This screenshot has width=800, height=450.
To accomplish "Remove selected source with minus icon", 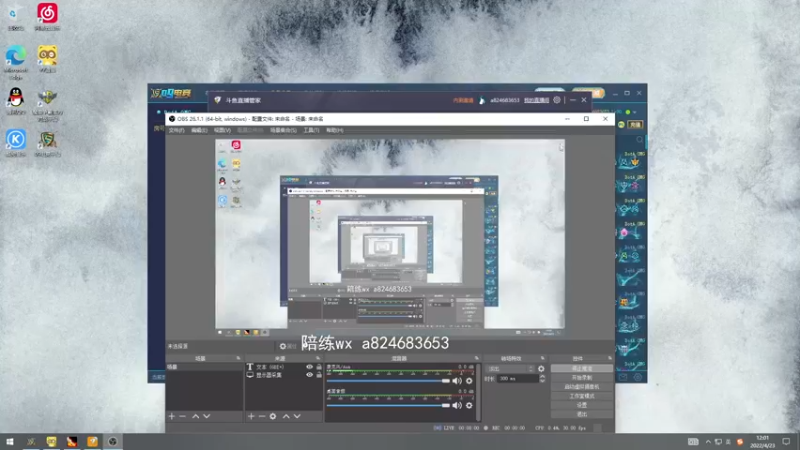I will (x=262, y=416).
